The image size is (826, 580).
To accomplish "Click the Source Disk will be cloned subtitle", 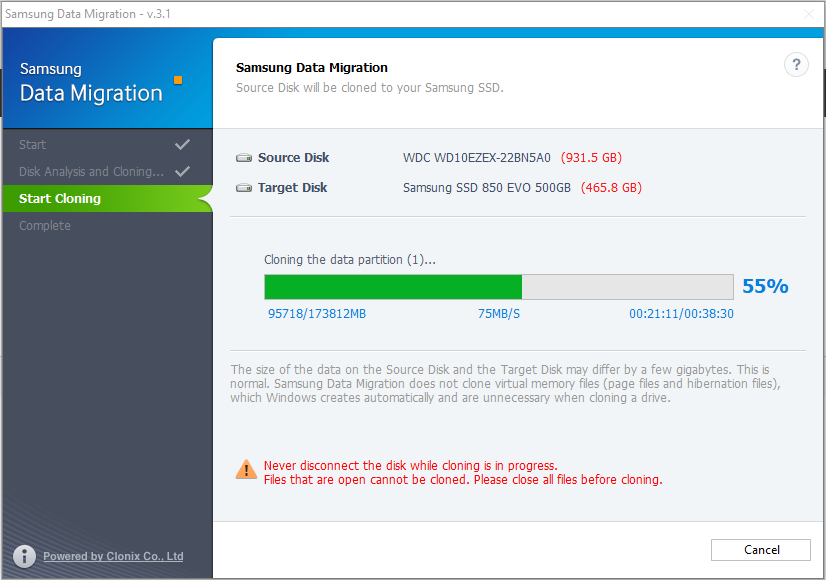I will pos(370,87).
